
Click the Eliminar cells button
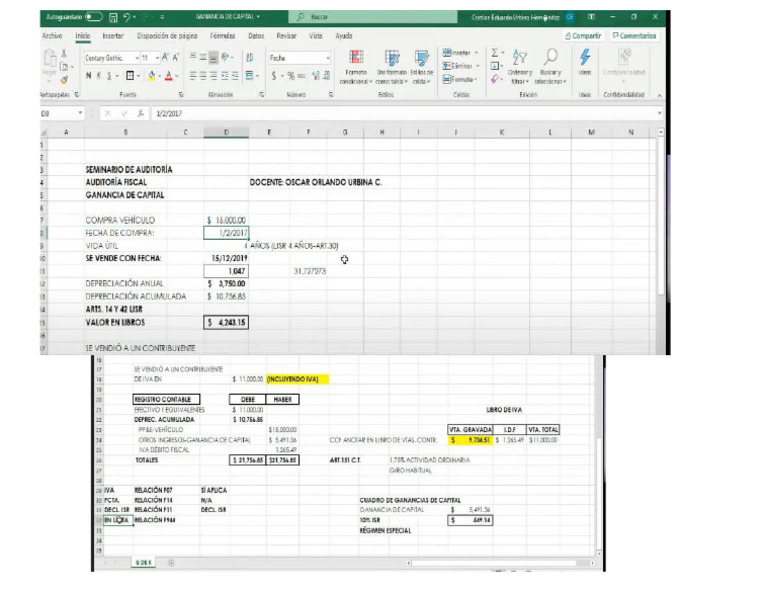coord(460,66)
